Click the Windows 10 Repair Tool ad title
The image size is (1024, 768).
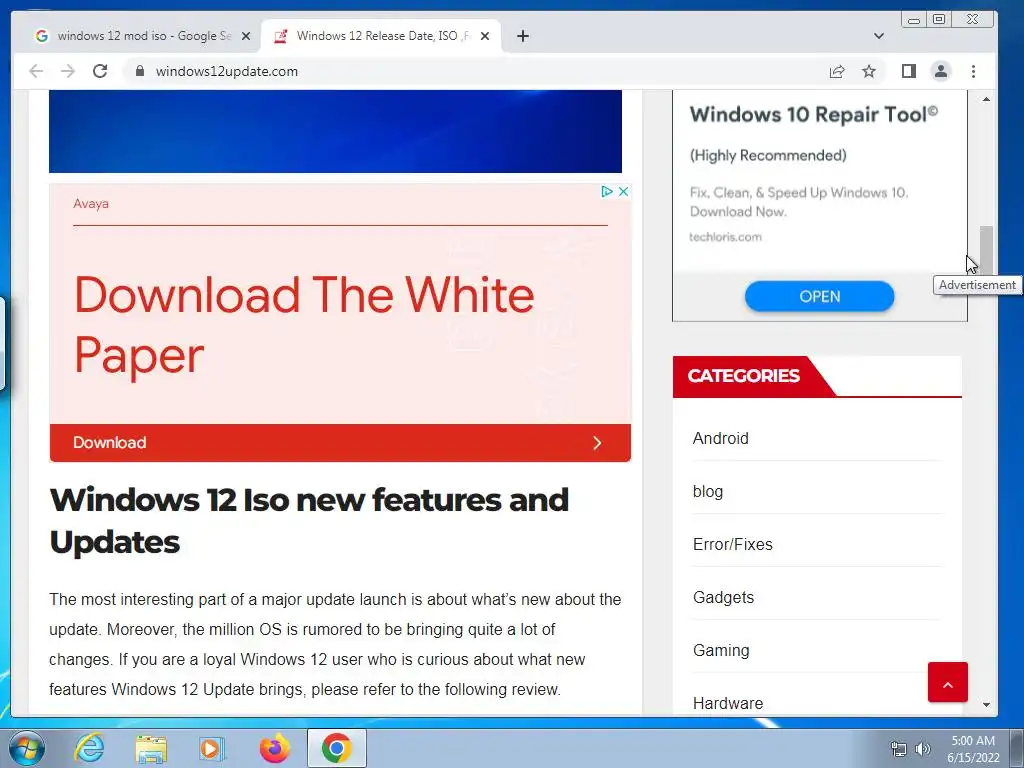pyautogui.click(x=814, y=114)
